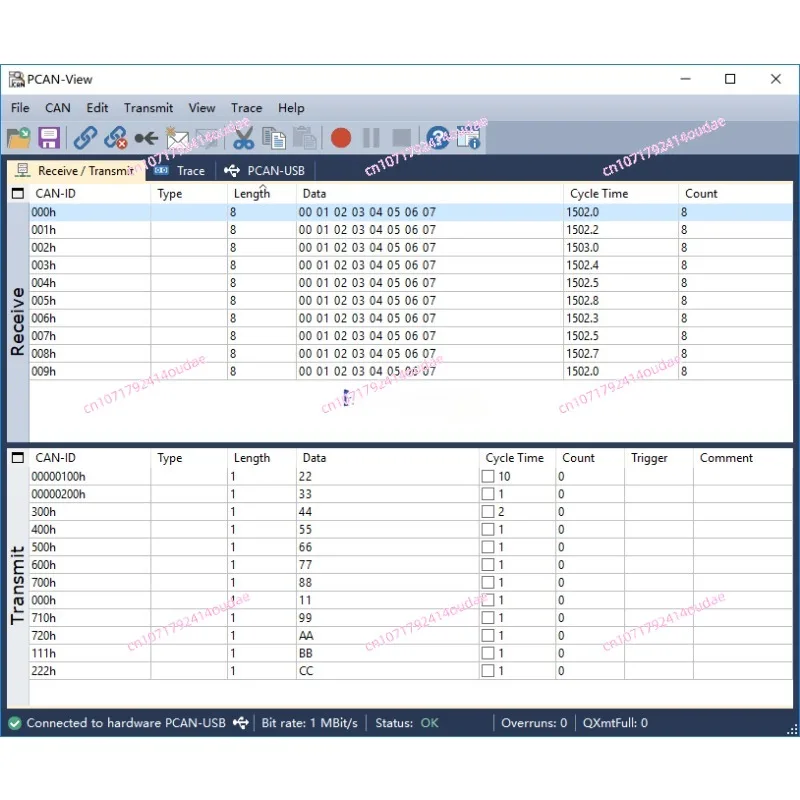Click the vertical Receive panel label
The width and height of the screenshot is (800, 800).
tap(18, 322)
